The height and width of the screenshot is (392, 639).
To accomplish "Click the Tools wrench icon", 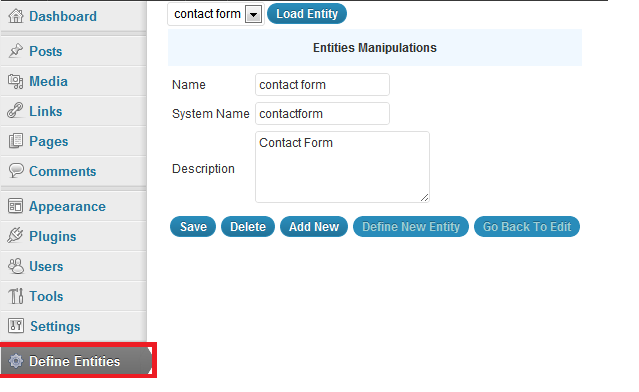I will tap(16, 296).
